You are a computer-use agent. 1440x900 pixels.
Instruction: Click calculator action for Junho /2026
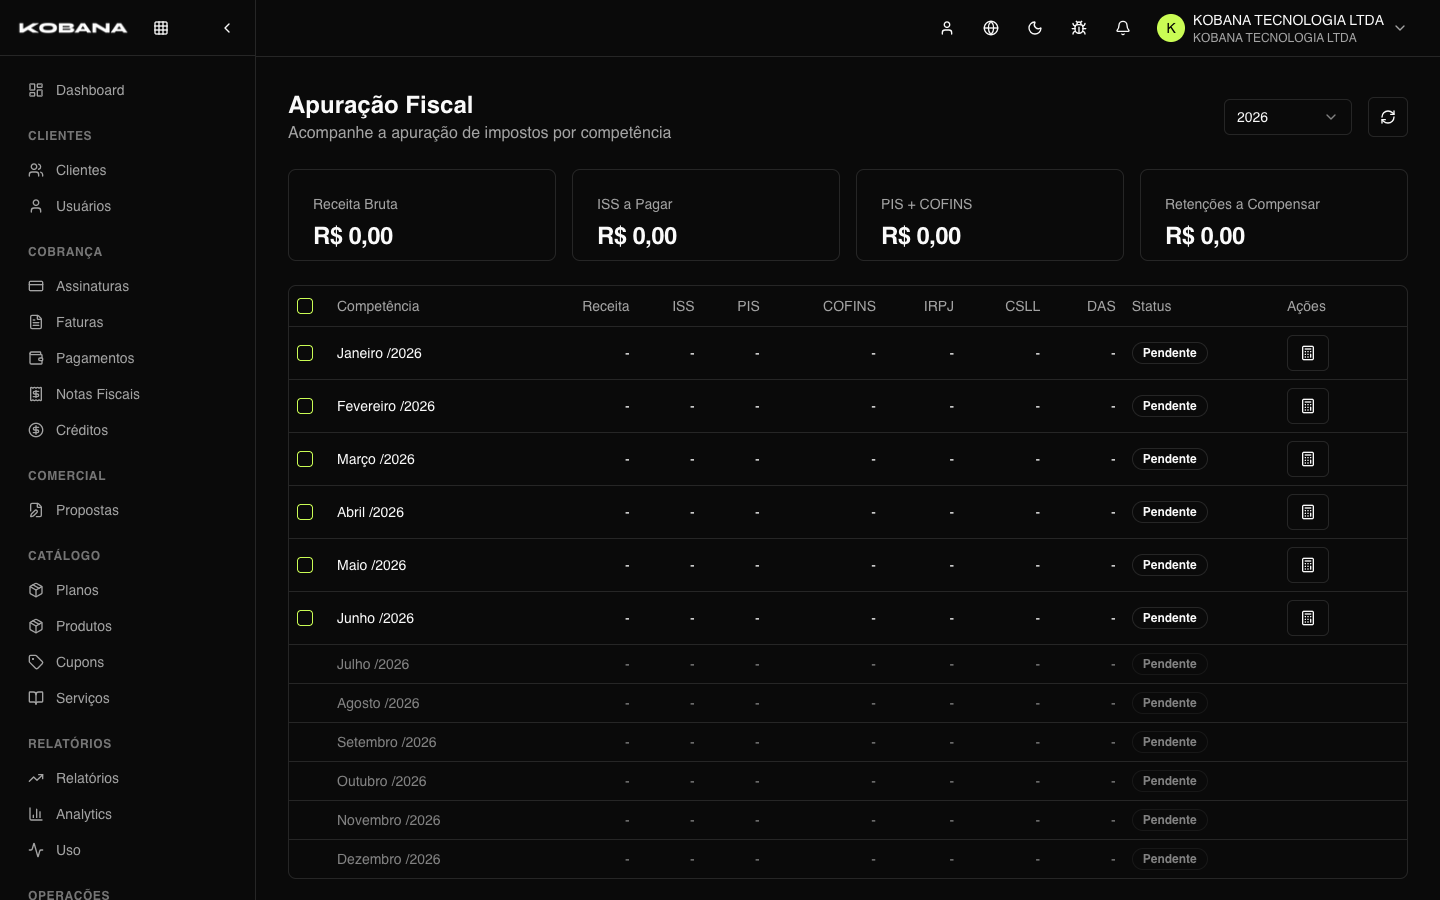coord(1308,618)
